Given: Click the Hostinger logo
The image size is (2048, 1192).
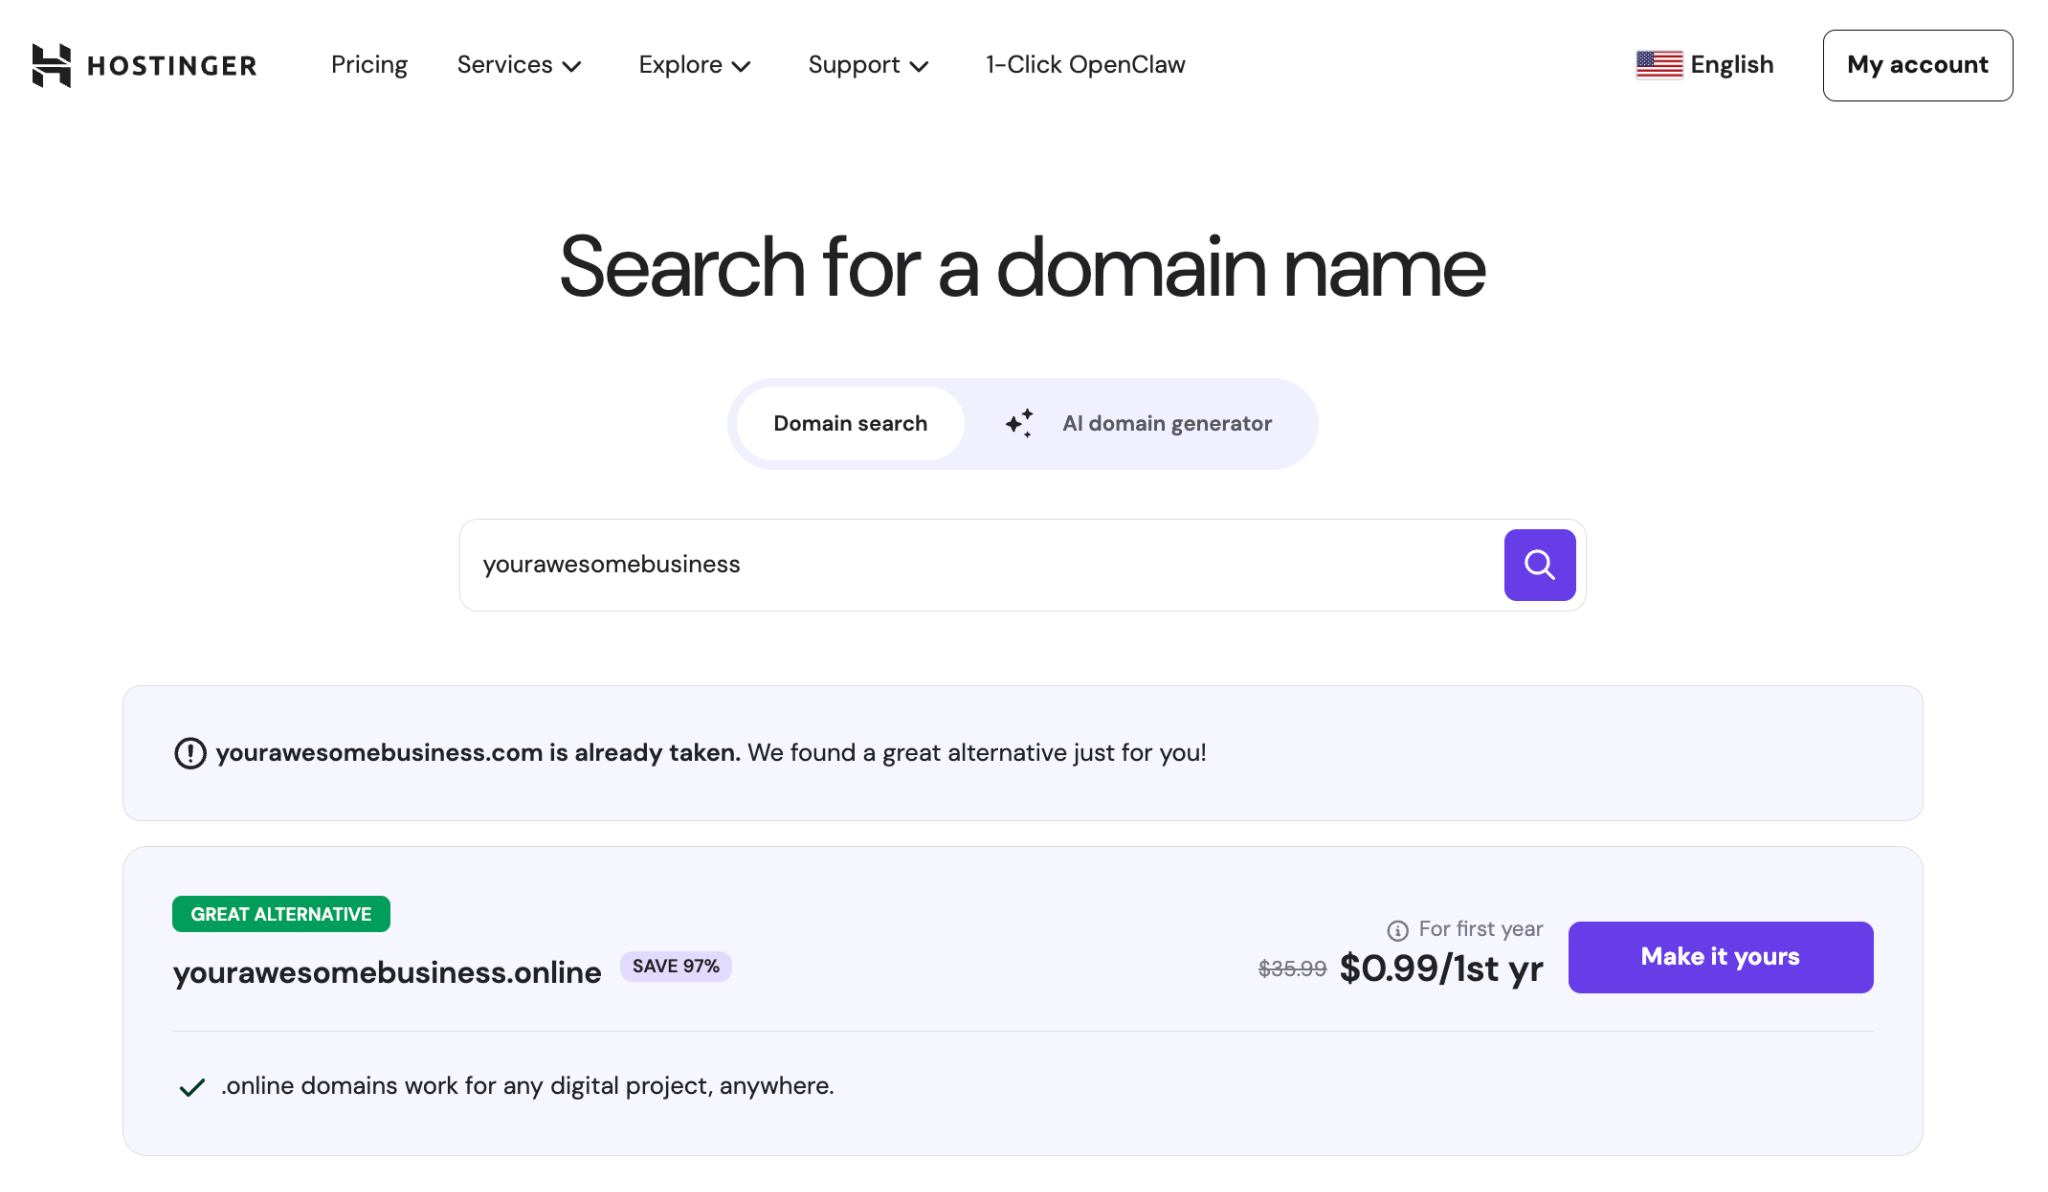Looking at the screenshot, I should [x=143, y=64].
